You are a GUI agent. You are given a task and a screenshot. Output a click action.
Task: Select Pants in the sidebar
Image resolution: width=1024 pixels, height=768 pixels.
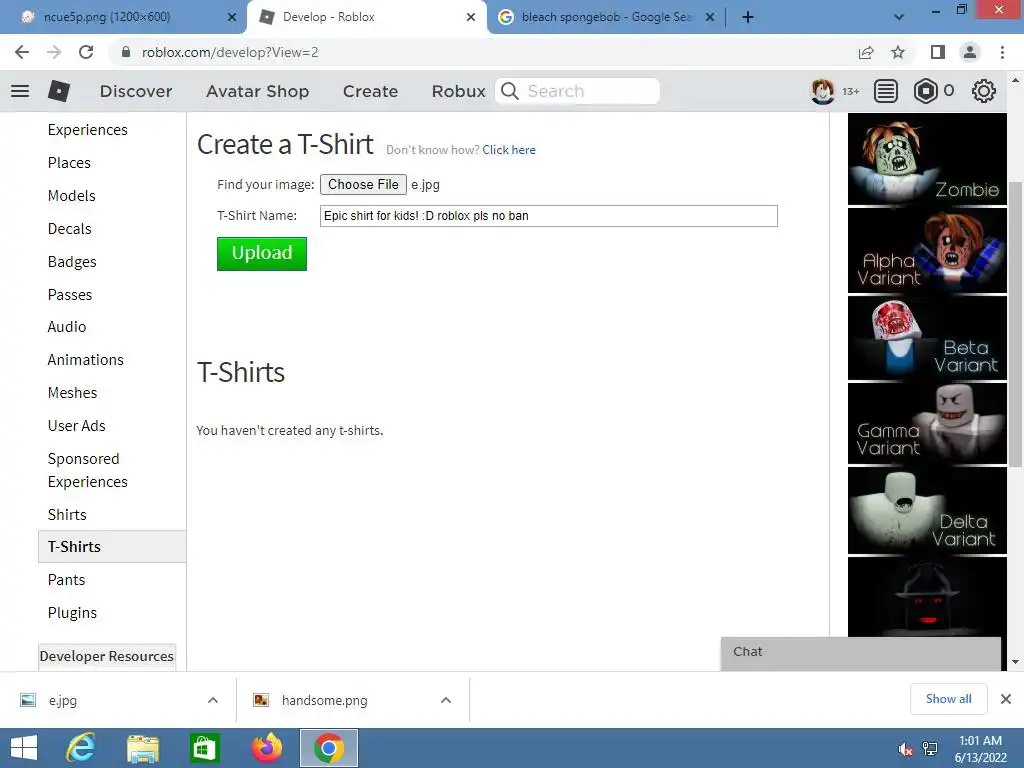(x=66, y=580)
